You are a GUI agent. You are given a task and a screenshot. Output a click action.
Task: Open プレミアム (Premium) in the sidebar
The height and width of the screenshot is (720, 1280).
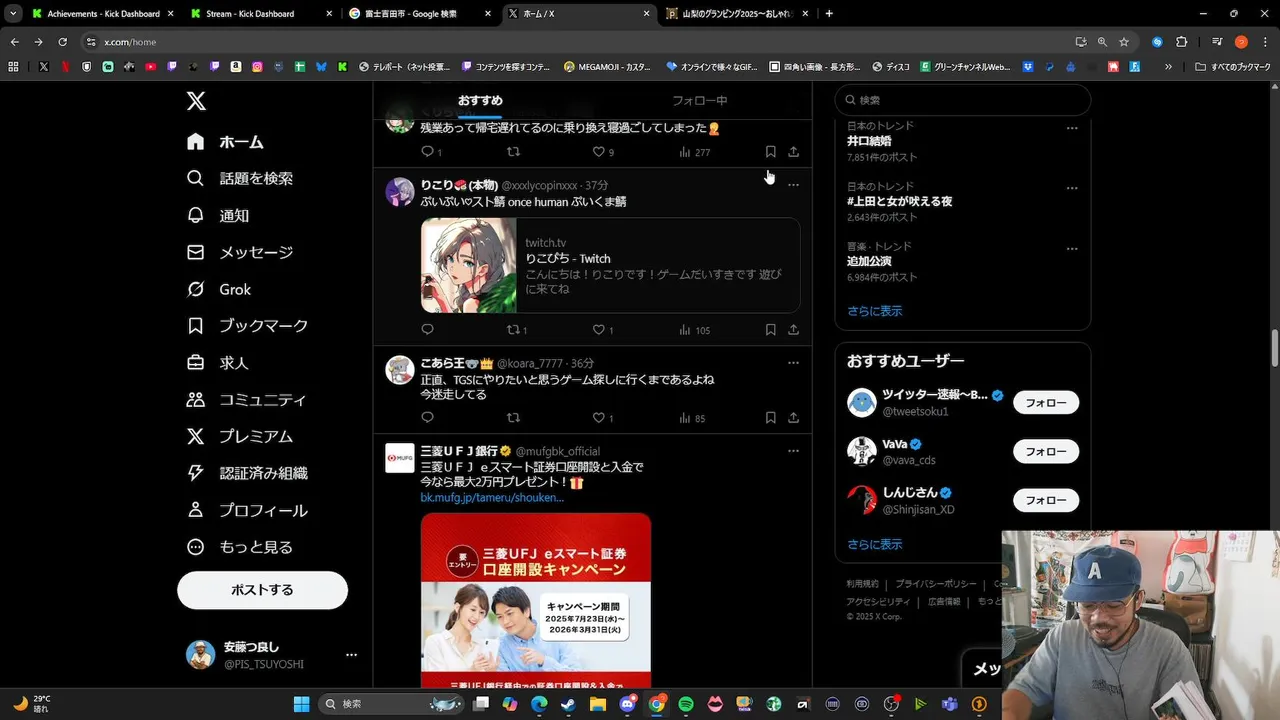(x=240, y=437)
